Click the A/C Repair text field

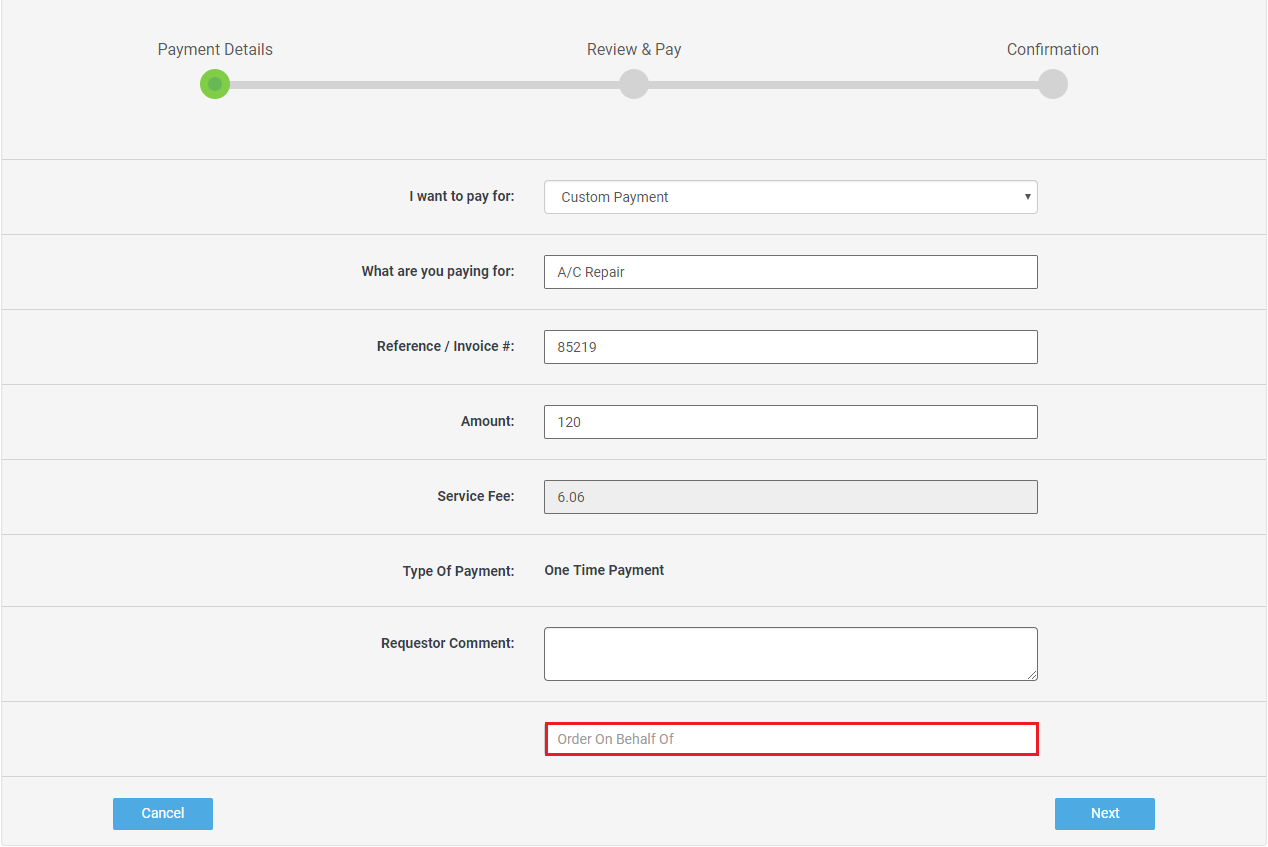[x=790, y=272]
